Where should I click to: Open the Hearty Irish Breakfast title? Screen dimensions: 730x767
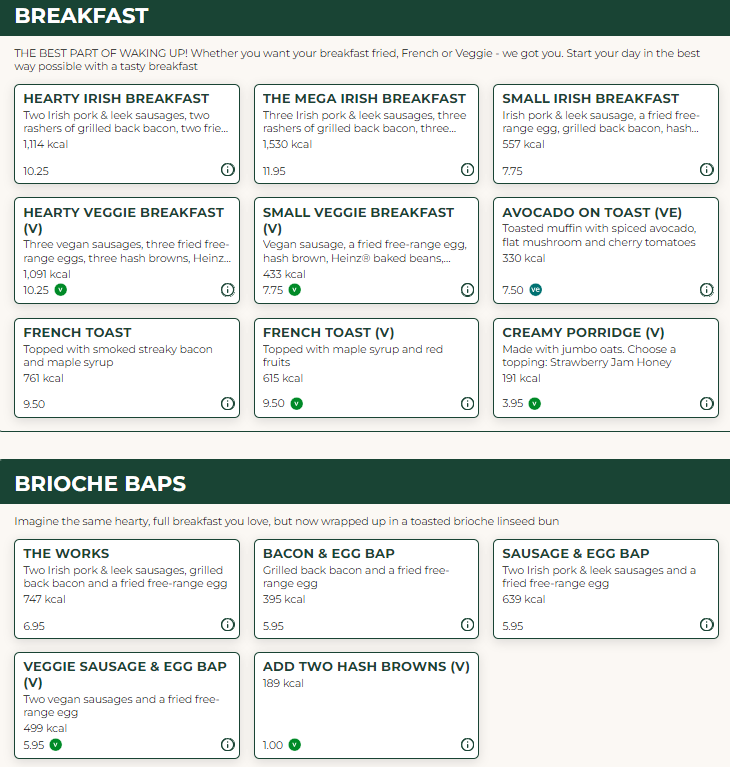[116, 99]
